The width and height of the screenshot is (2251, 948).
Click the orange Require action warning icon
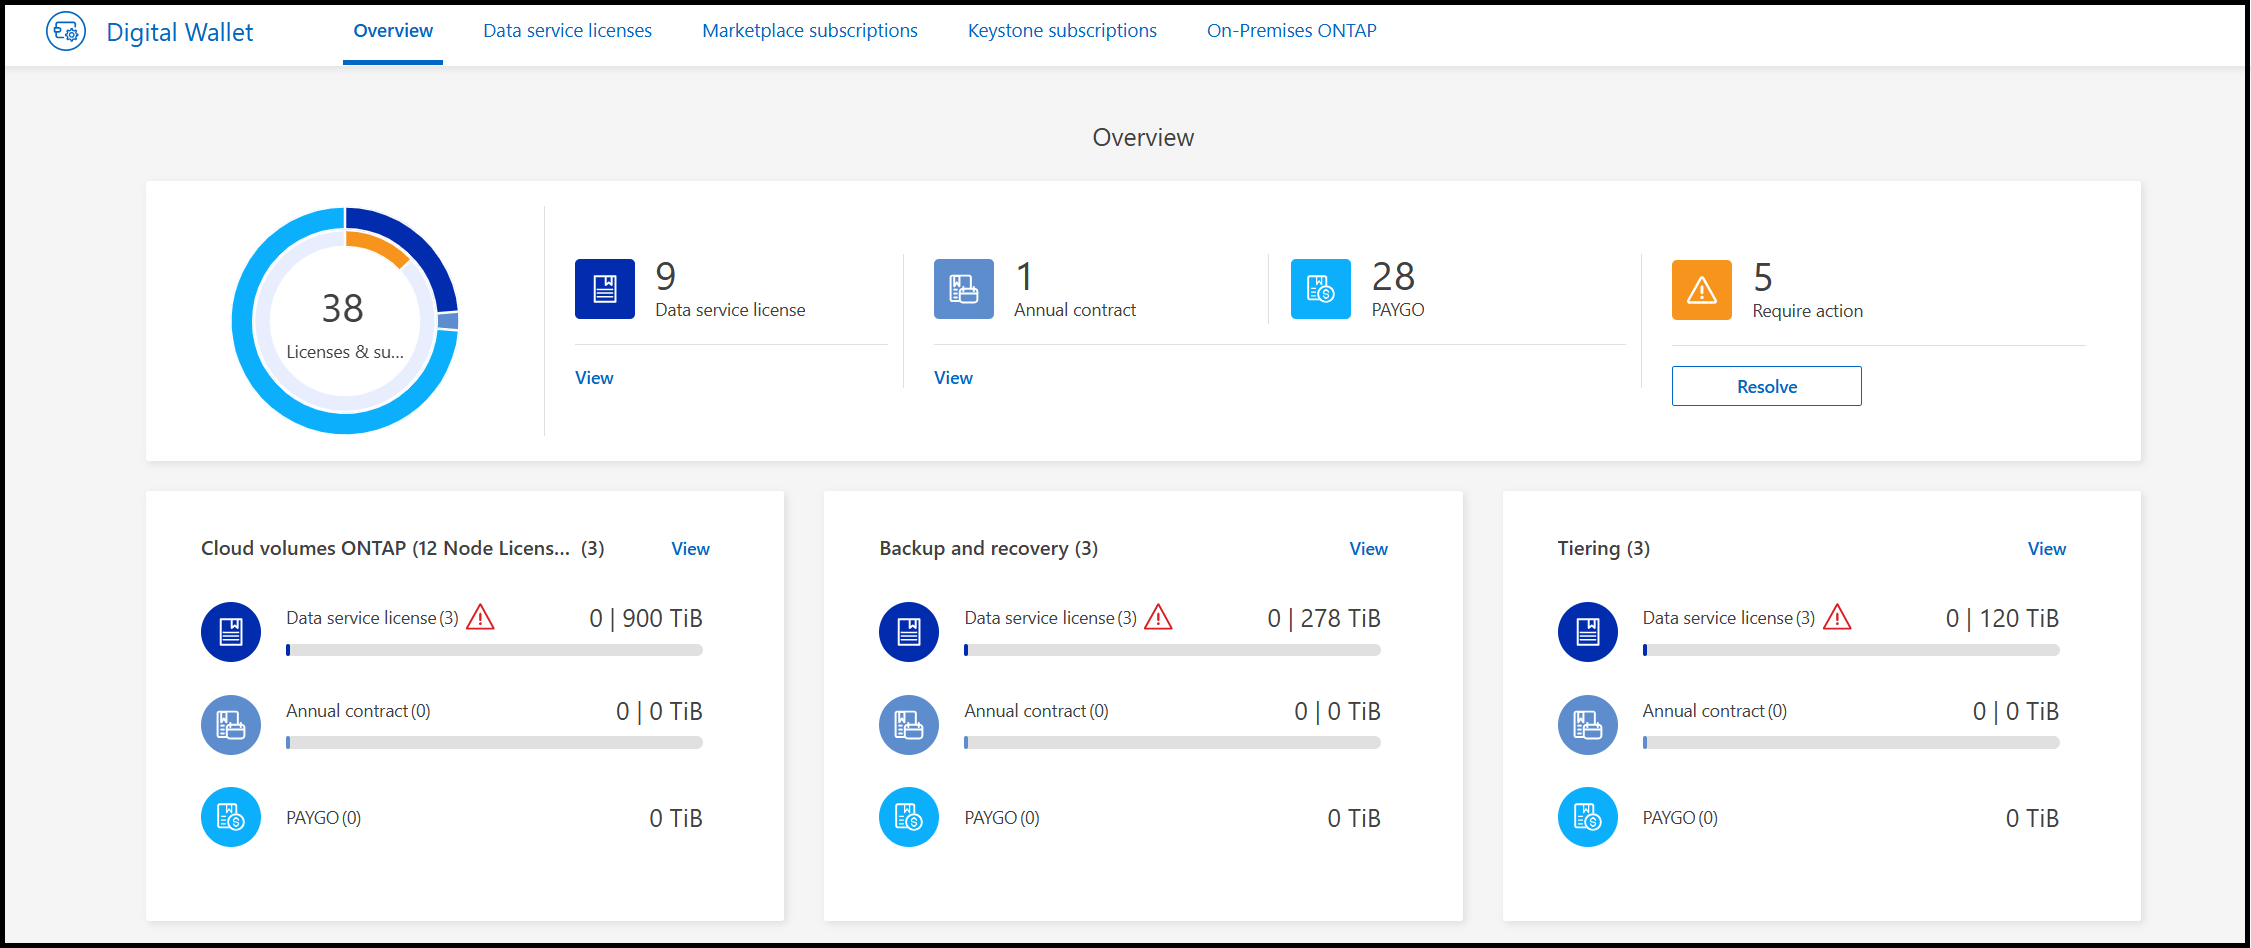click(x=1702, y=290)
